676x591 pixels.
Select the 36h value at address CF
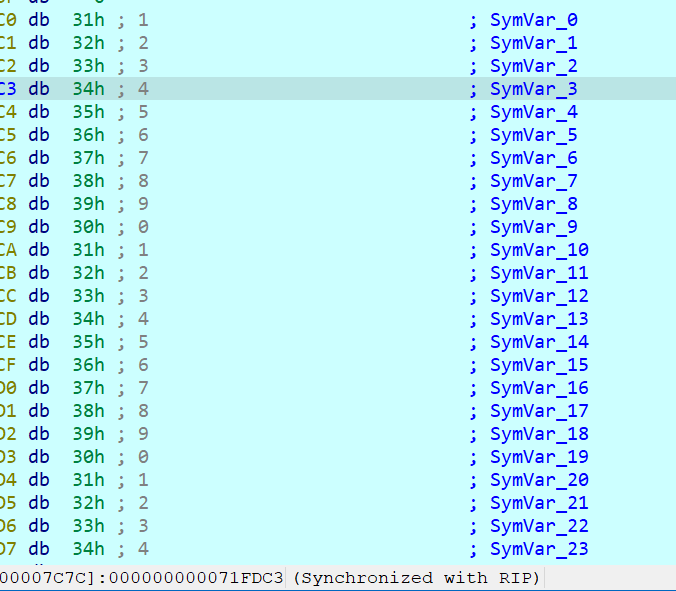tap(88, 365)
